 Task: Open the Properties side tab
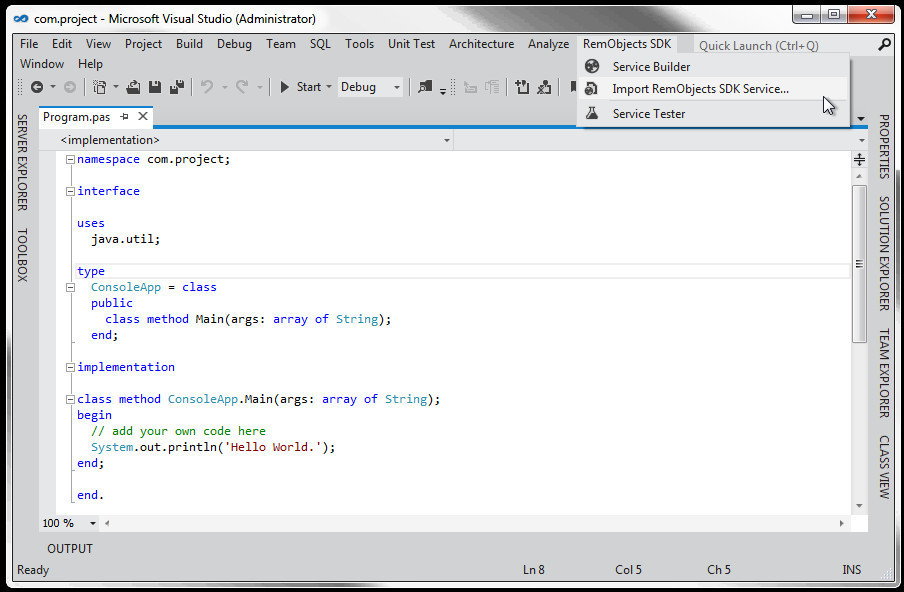(x=884, y=146)
